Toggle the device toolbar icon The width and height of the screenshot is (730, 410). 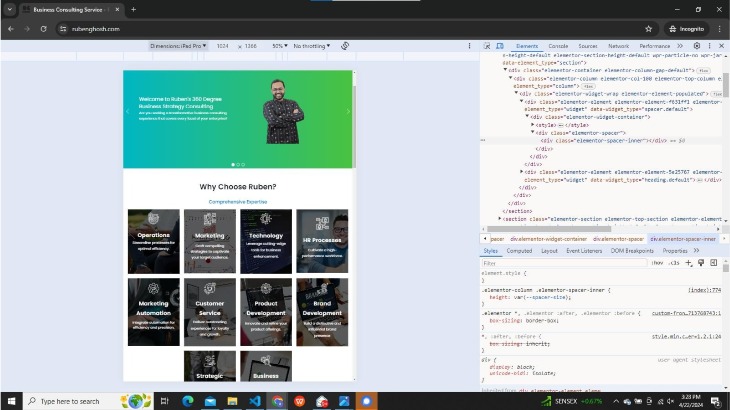point(500,46)
